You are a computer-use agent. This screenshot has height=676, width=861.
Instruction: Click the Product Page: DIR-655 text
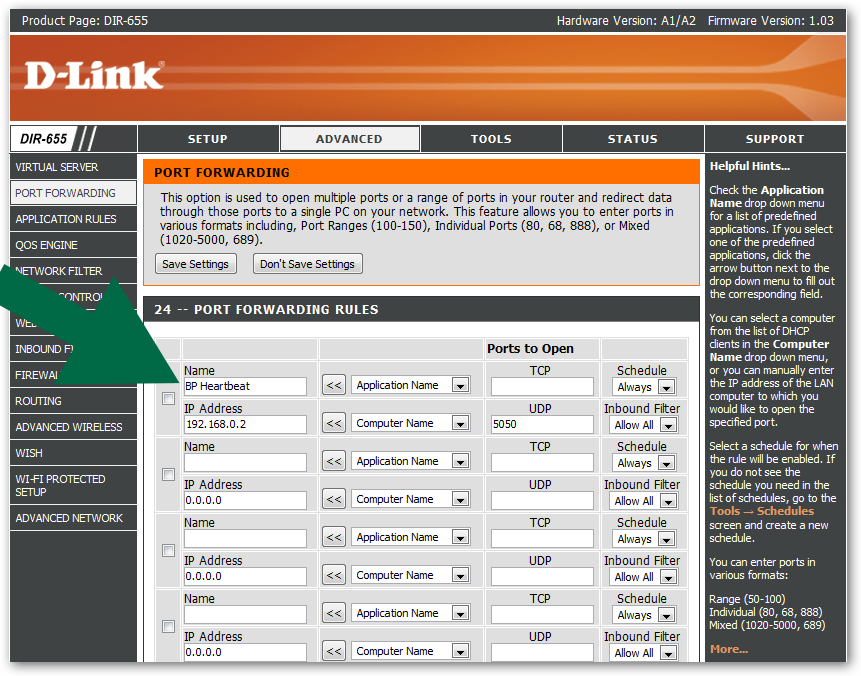pos(85,21)
